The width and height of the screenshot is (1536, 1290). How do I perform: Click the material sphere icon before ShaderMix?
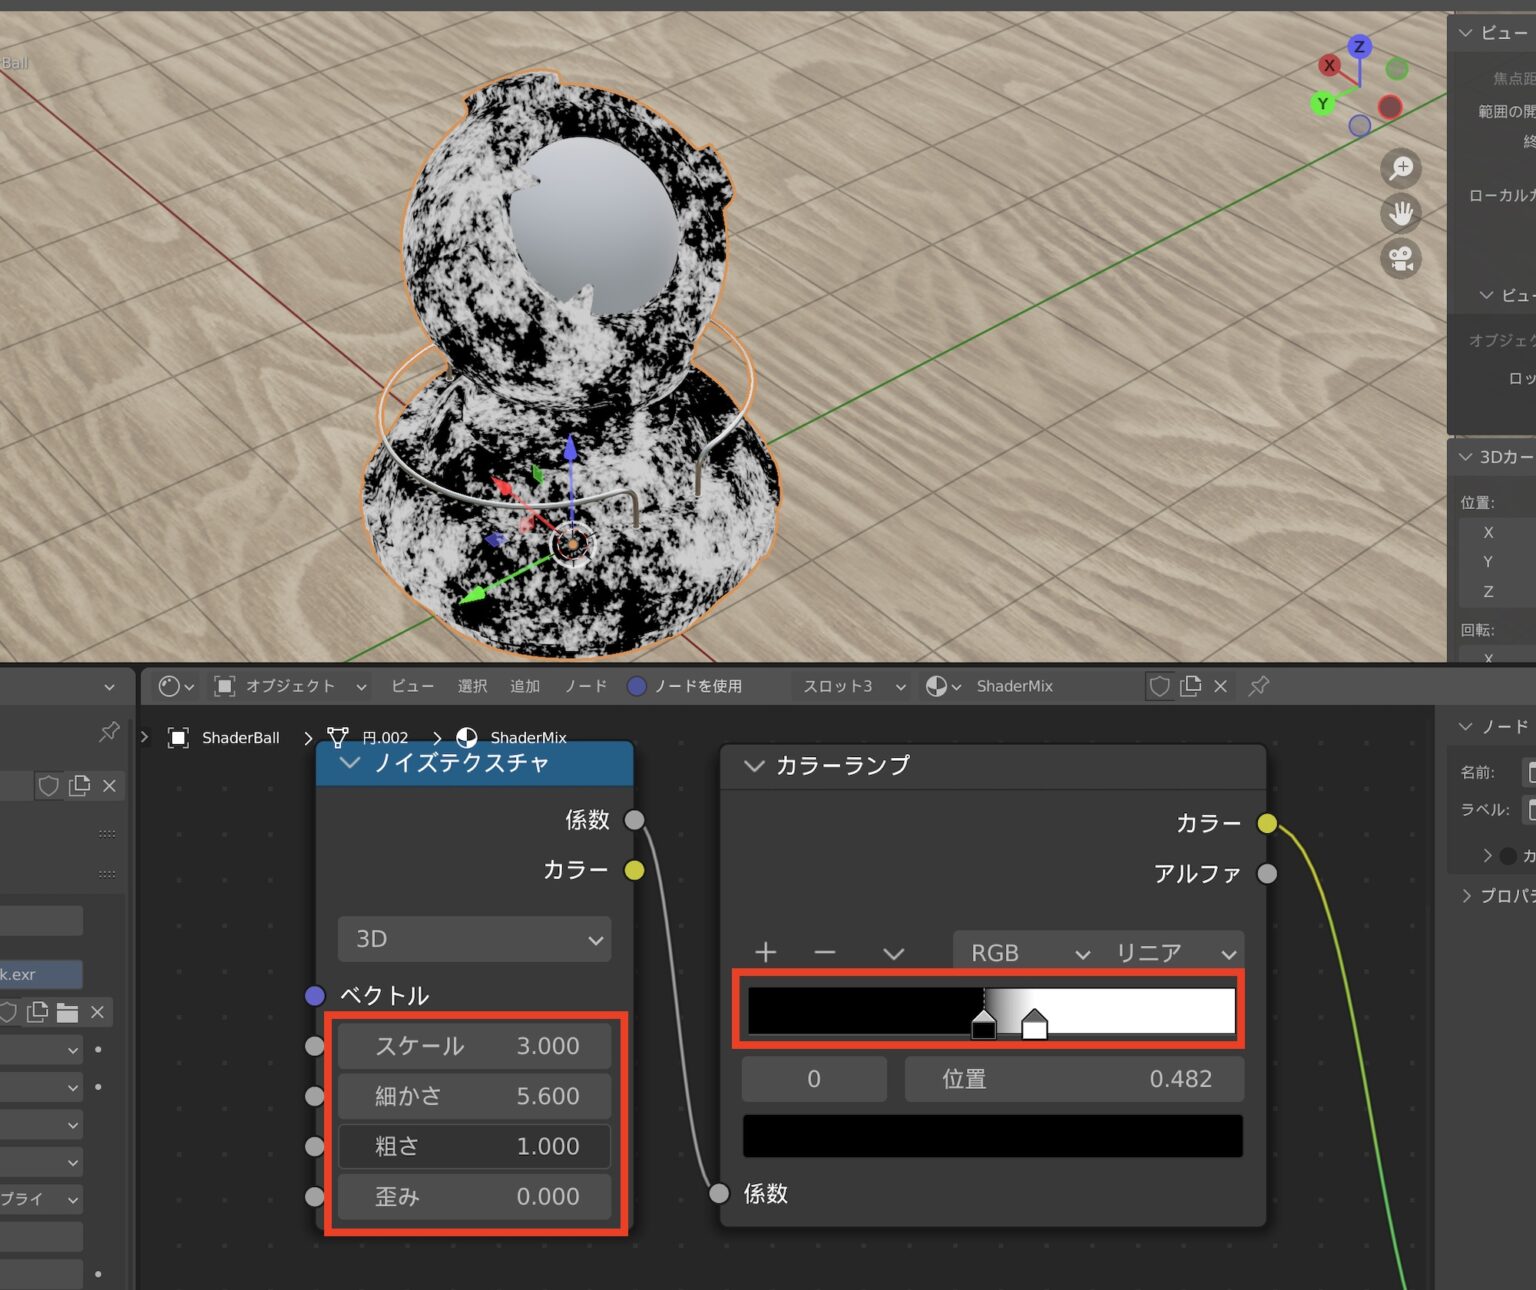(936, 686)
